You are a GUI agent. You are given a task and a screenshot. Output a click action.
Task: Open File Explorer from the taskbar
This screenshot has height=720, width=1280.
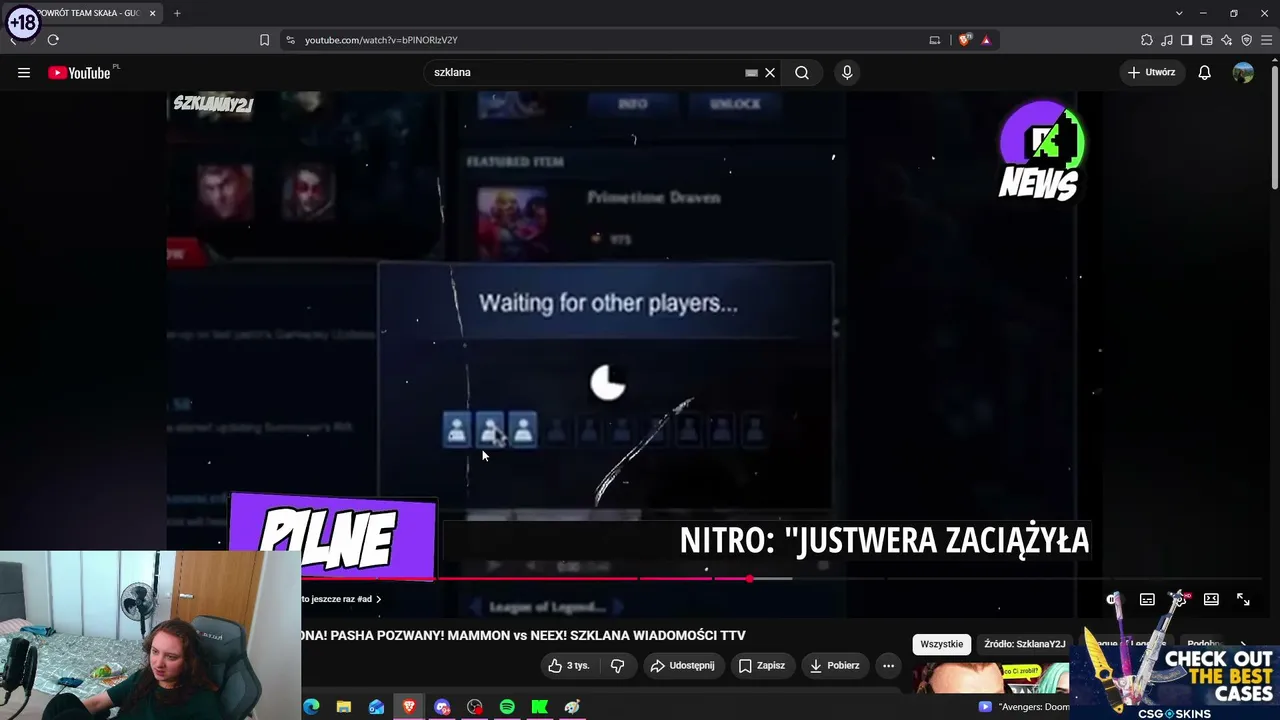click(x=344, y=707)
